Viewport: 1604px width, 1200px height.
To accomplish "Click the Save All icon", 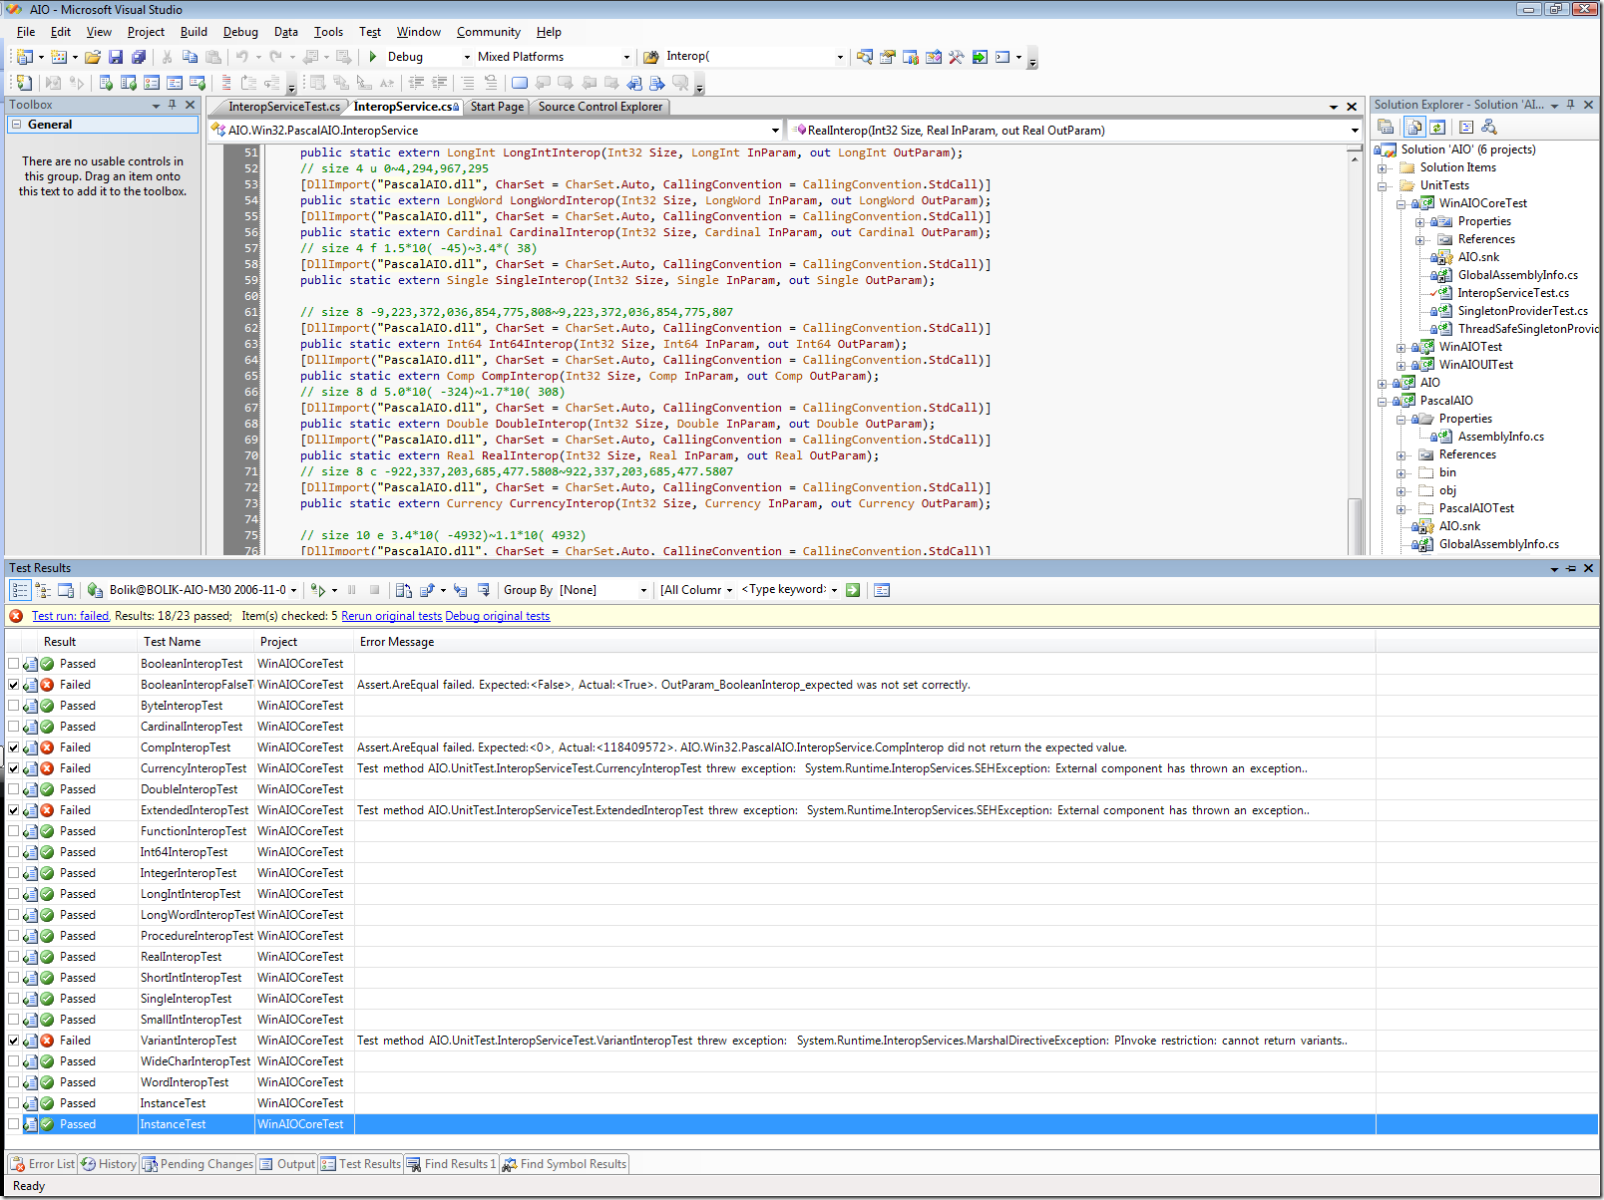I will coord(139,57).
